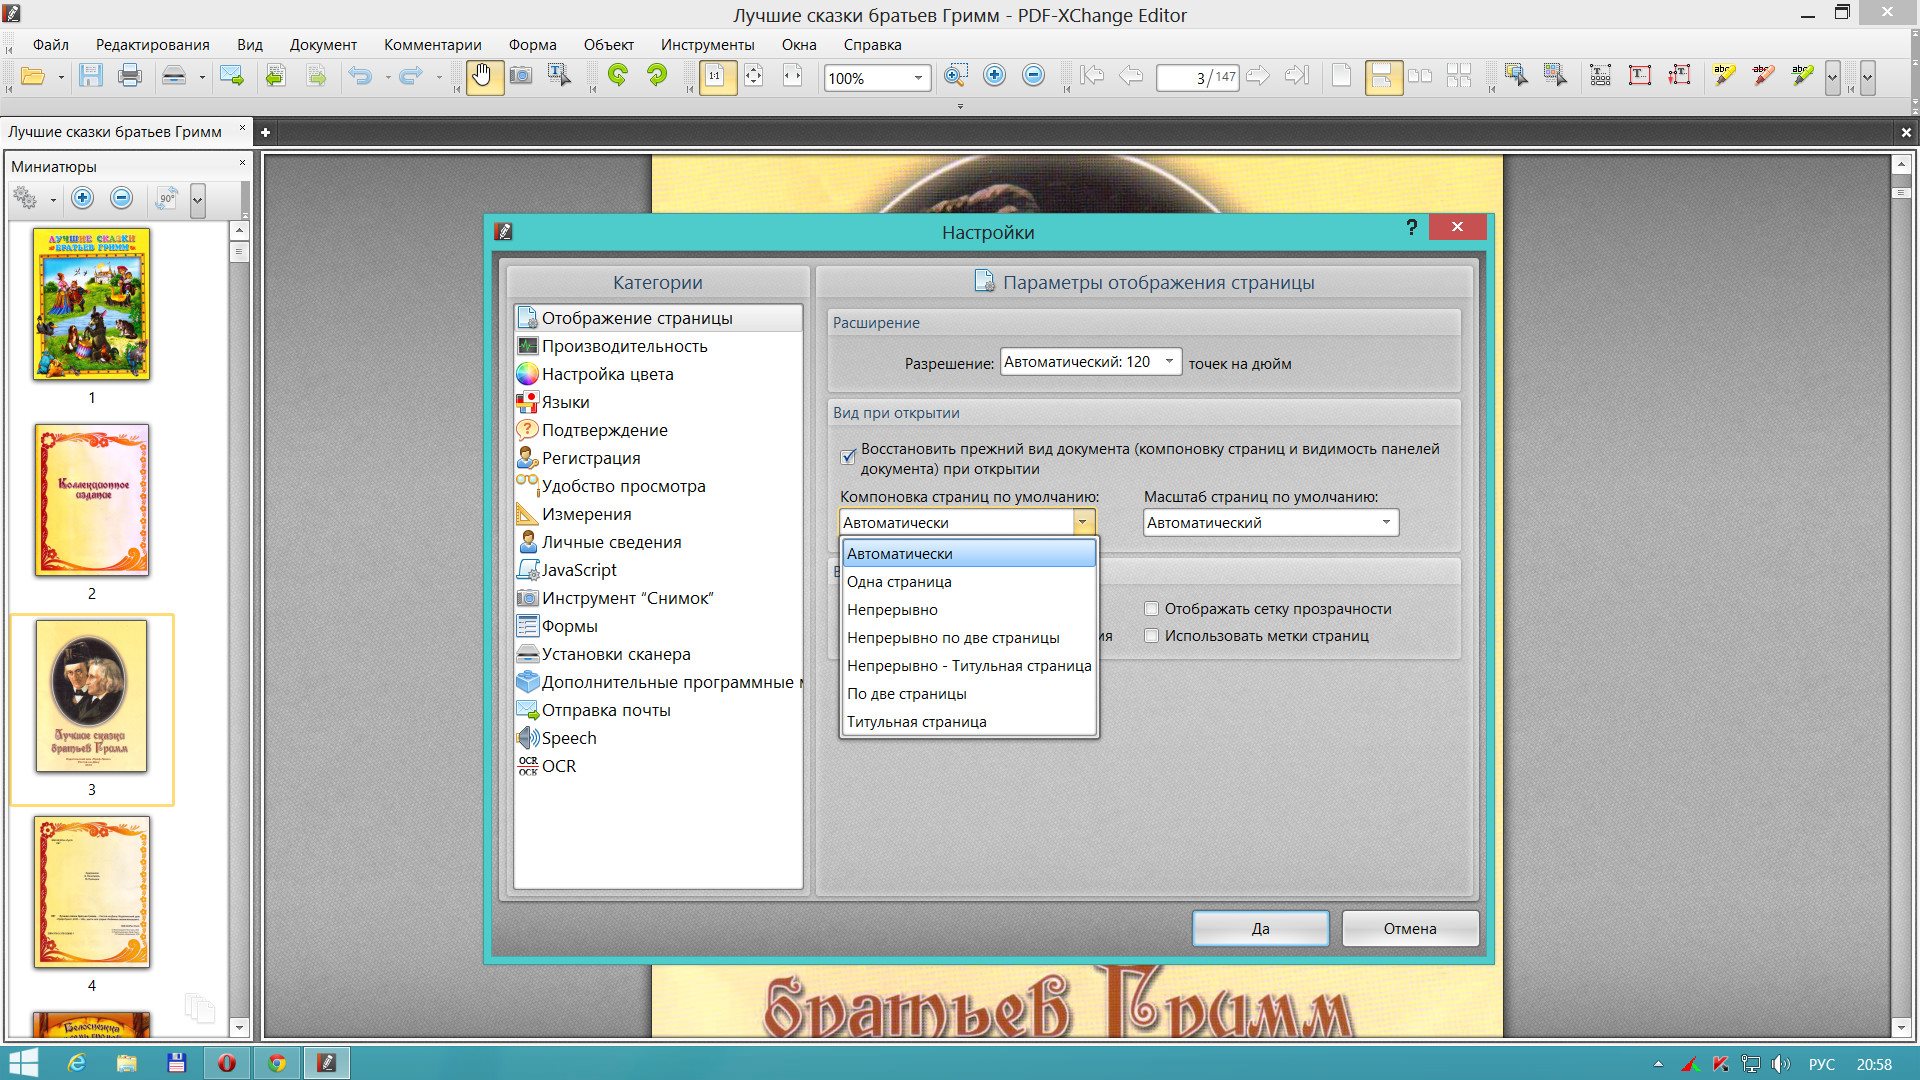Click the page number input field

coord(1197,77)
